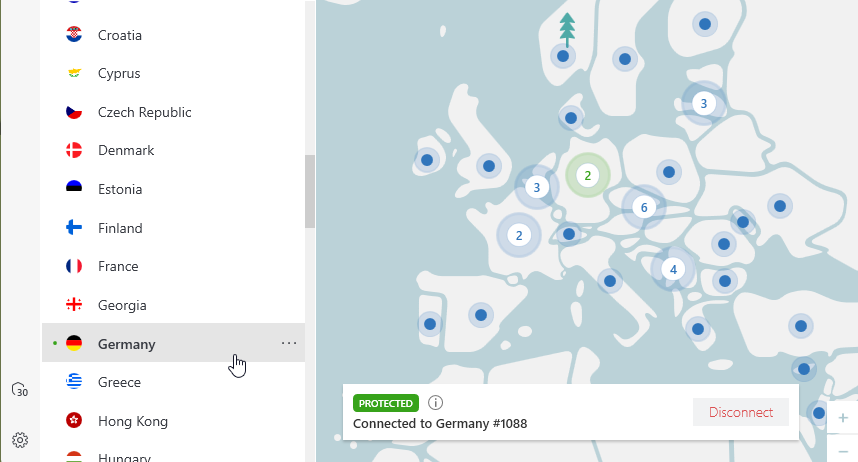Click the 30-day shield icon in sidebar

[x=20, y=390]
